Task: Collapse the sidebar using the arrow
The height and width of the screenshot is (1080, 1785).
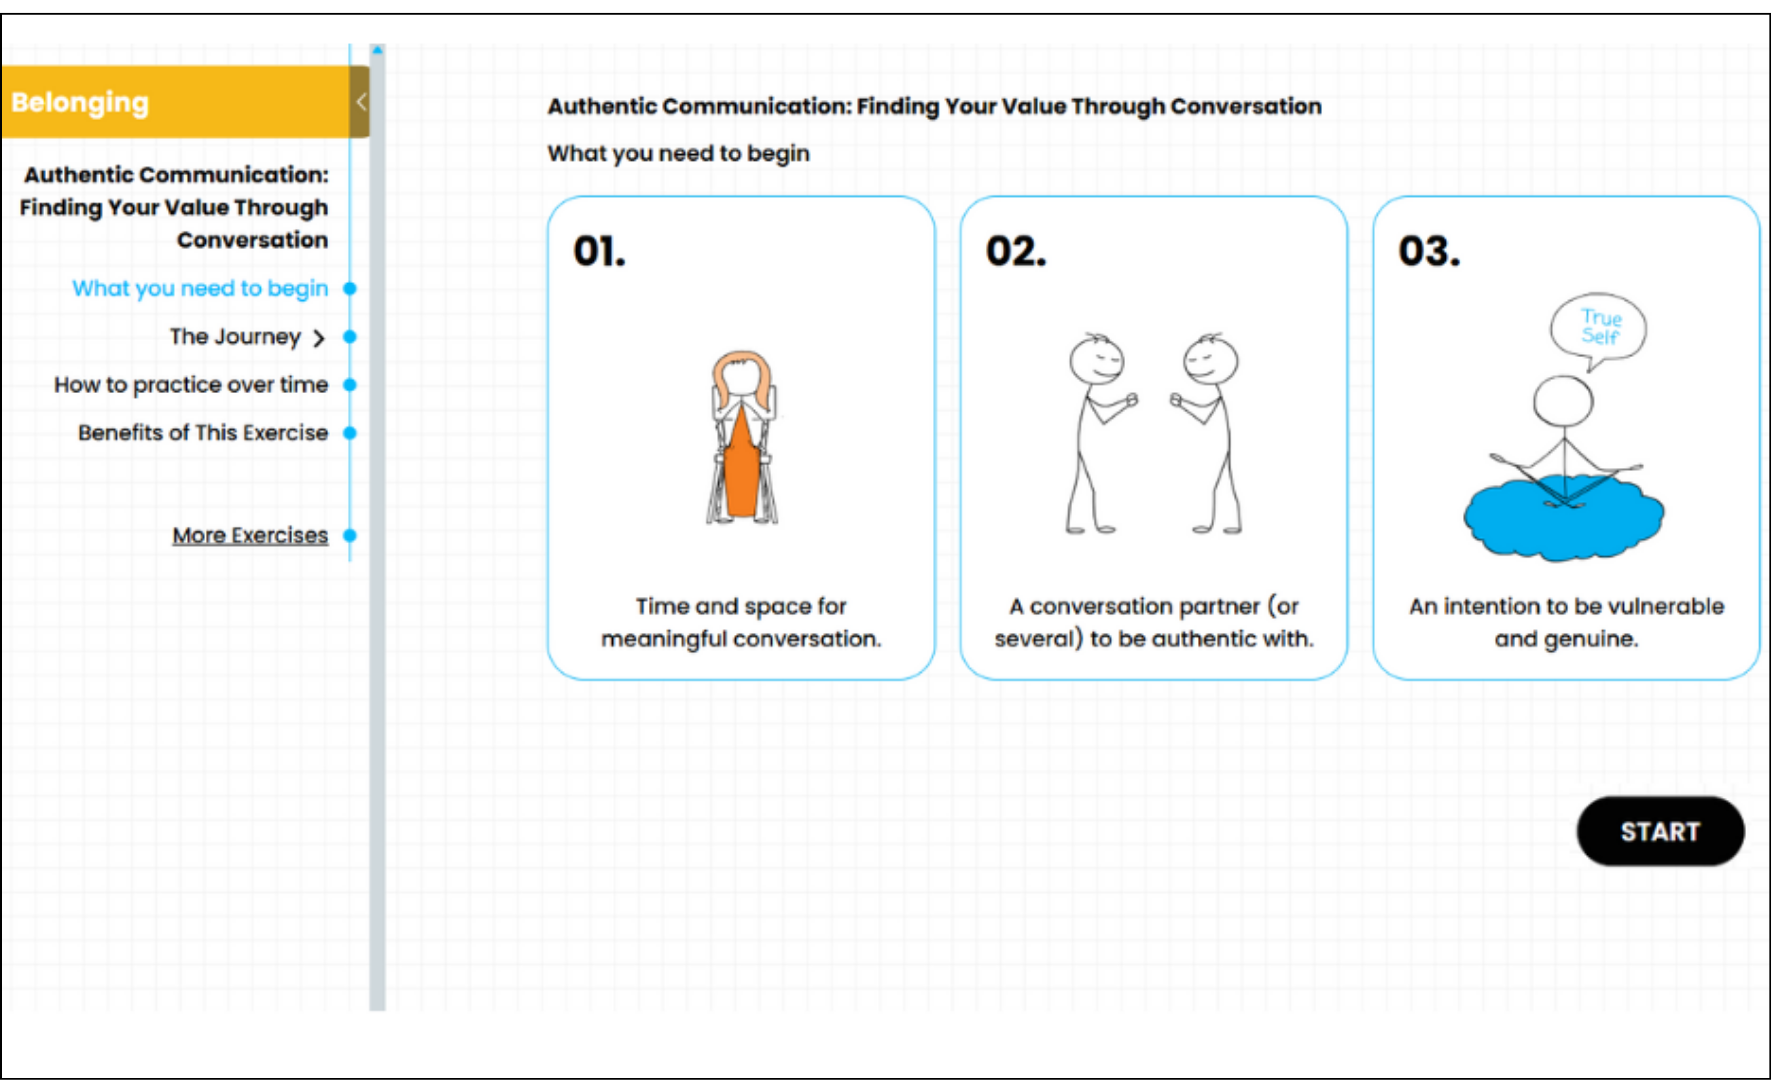Action: (360, 102)
